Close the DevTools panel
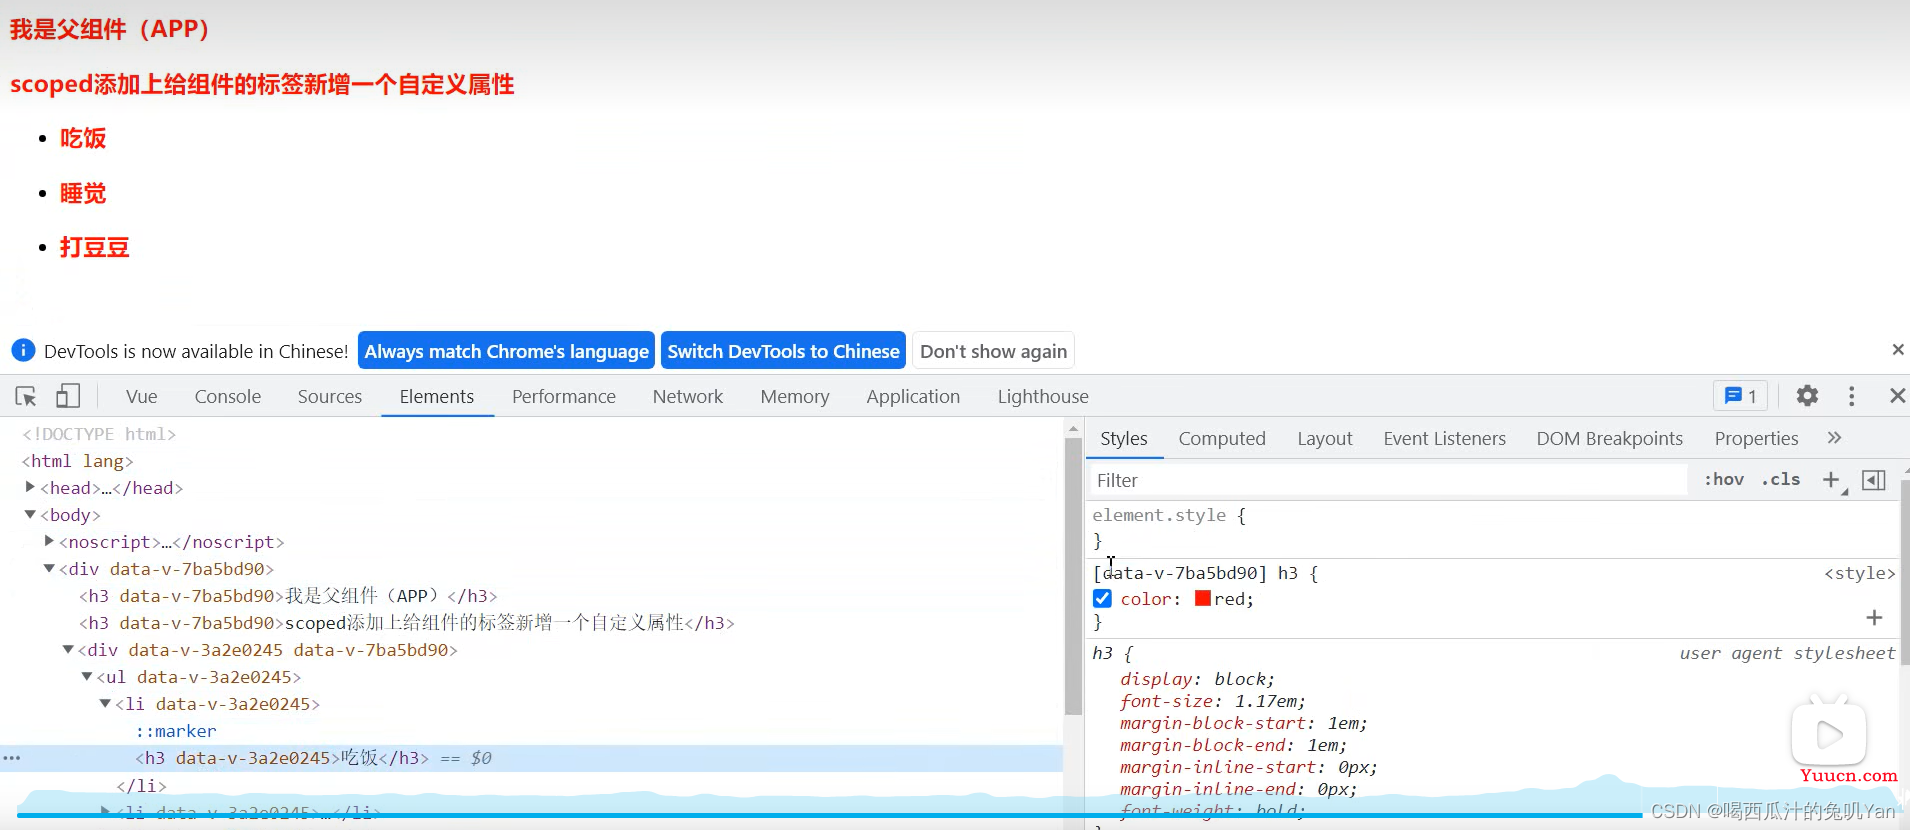The height and width of the screenshot is (830, 1910). coord(1897,396)
